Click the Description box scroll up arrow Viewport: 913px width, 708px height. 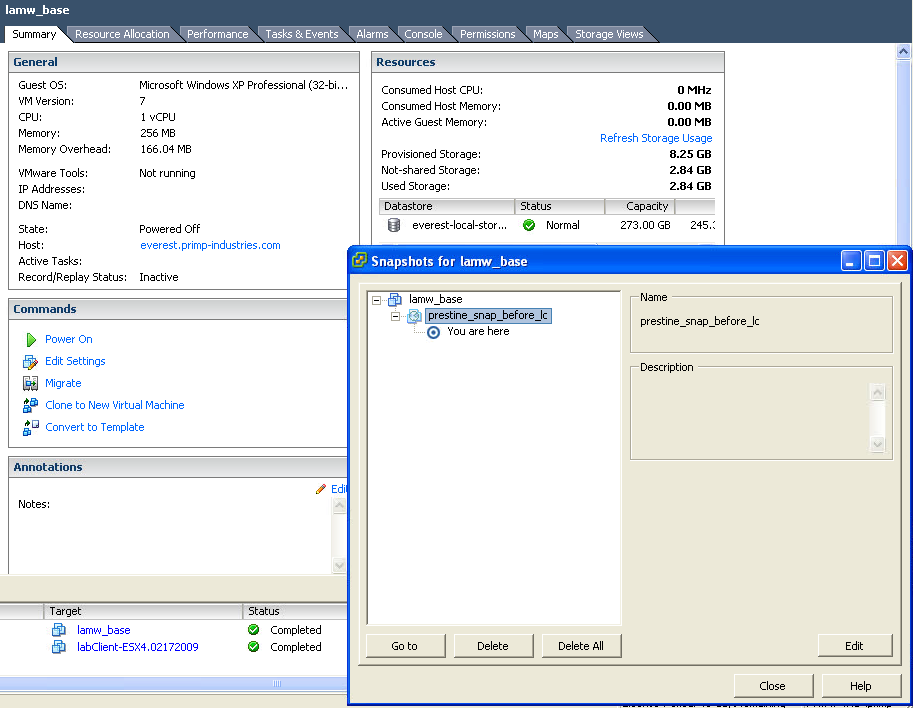[x=877, y=392]
